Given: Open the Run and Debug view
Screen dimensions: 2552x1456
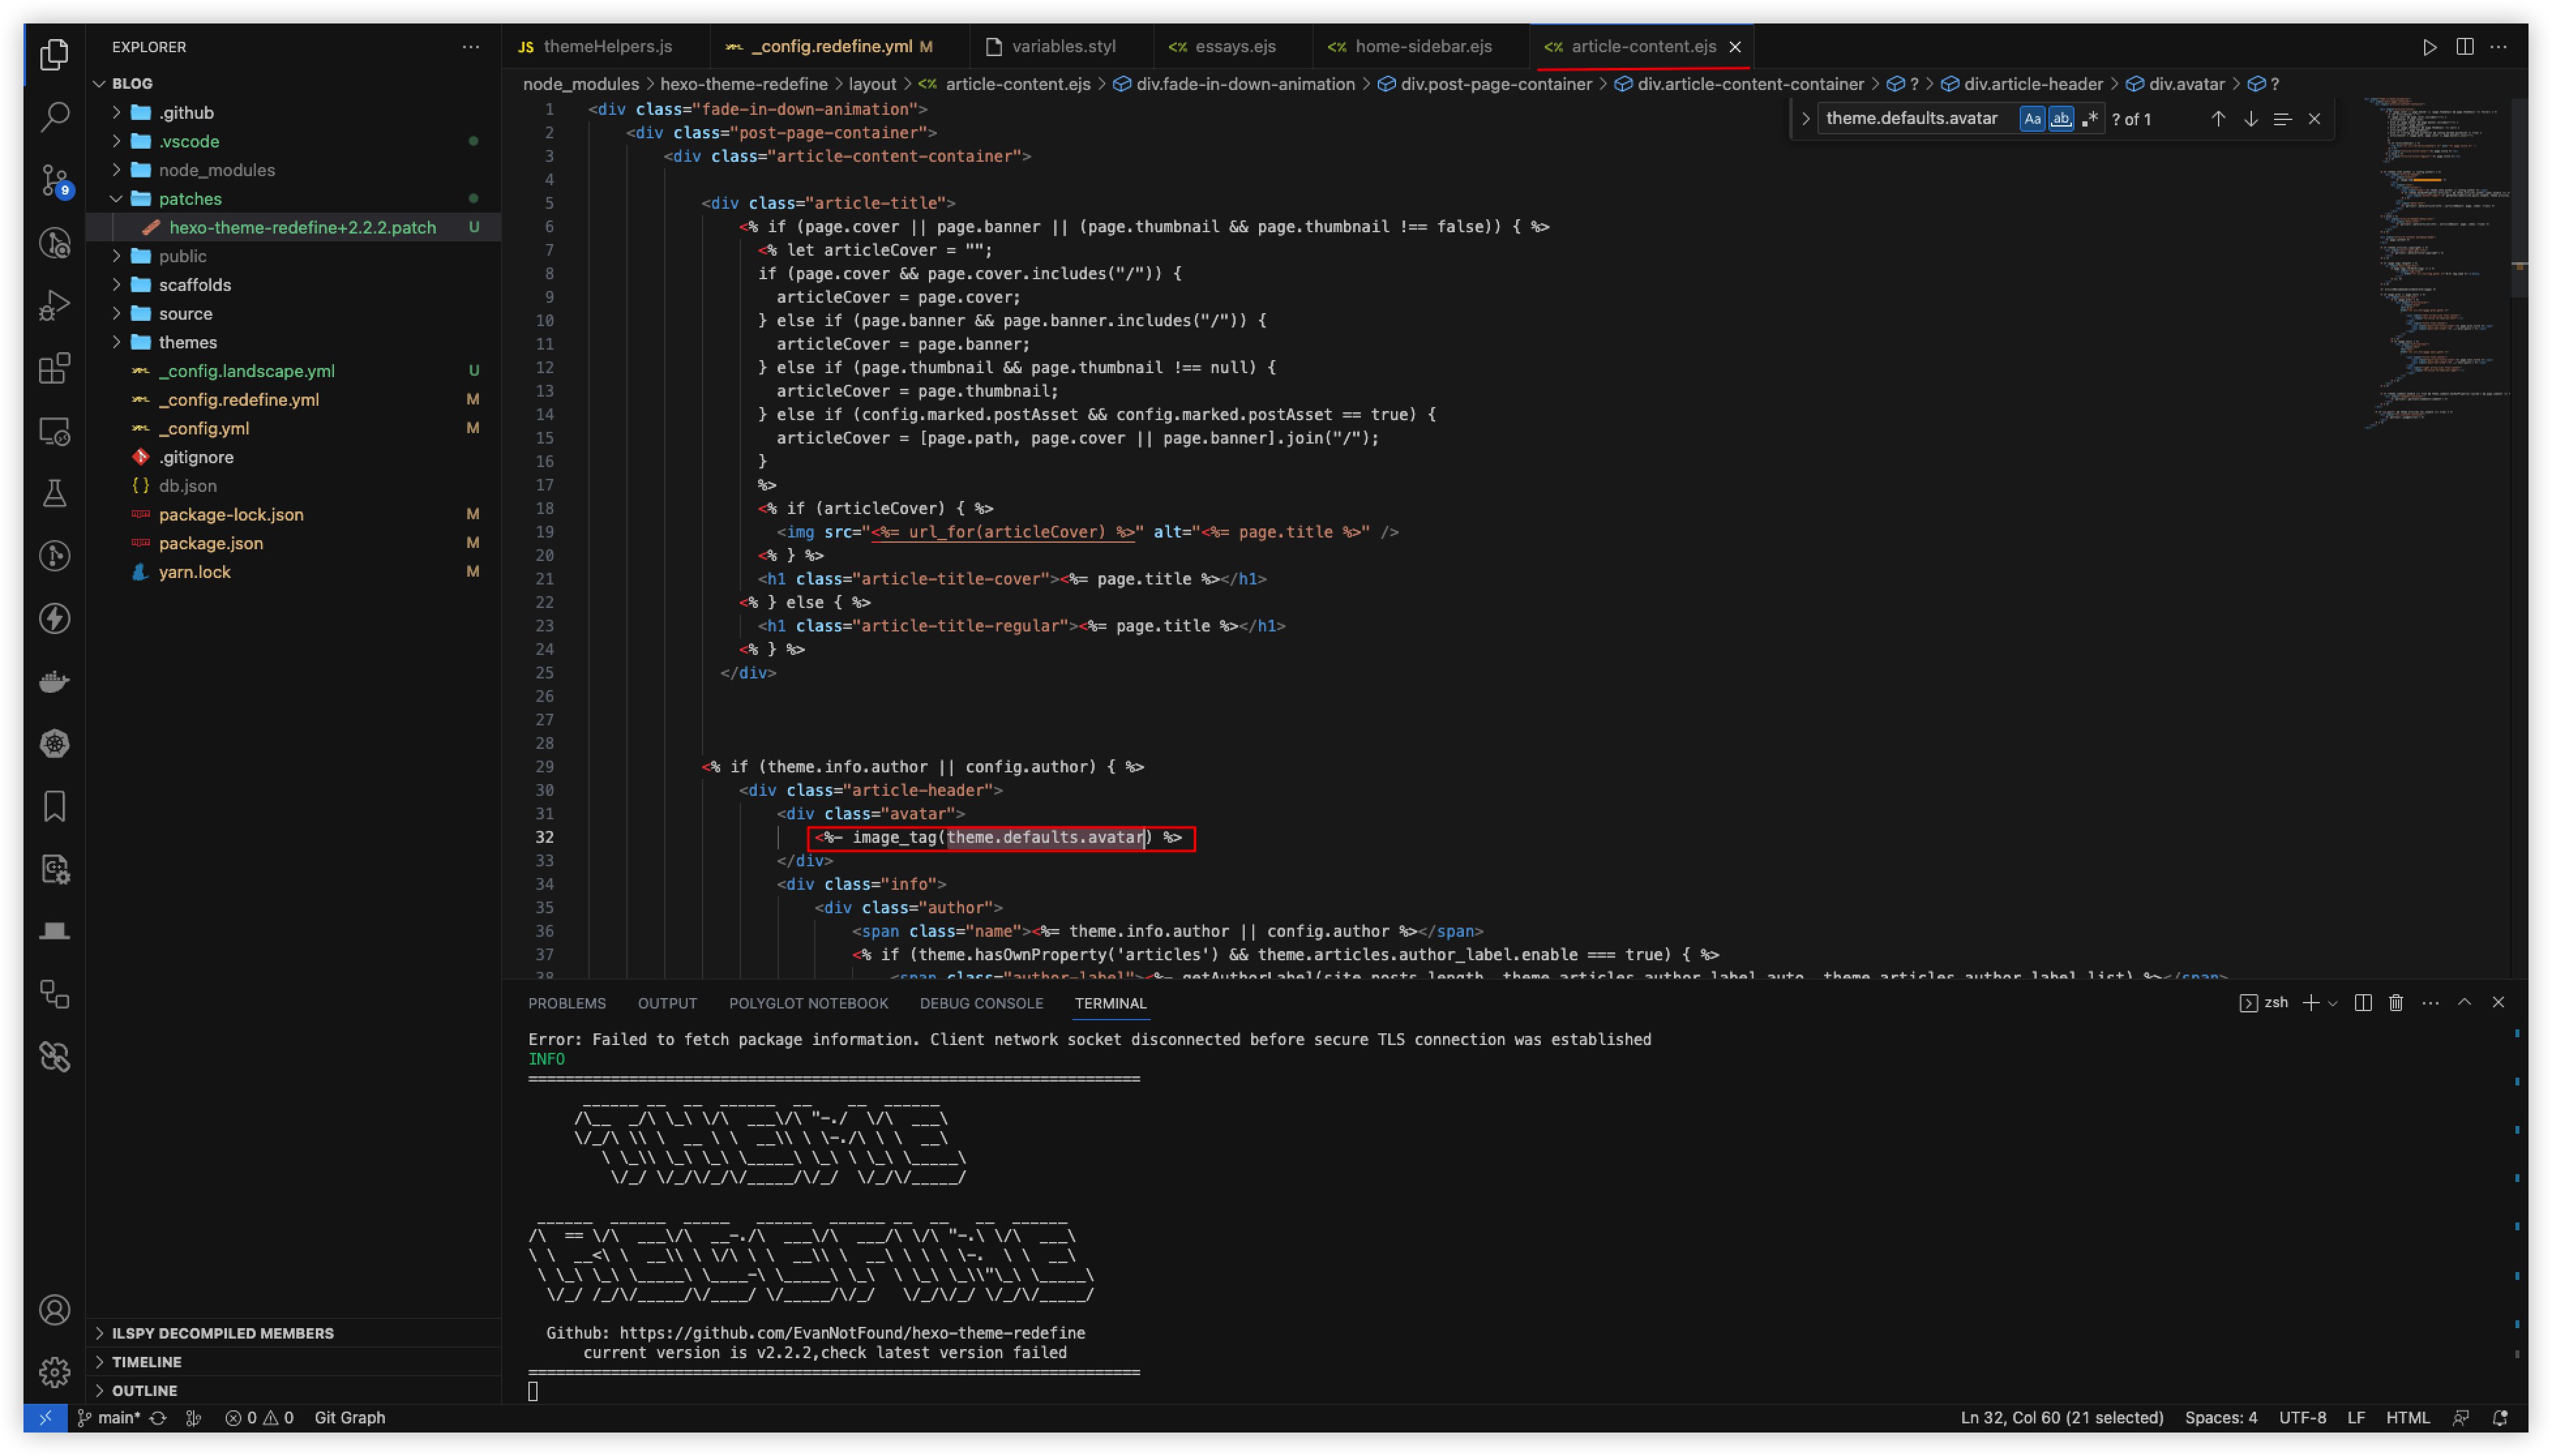Looking at the screenshot, I should coord(55,305).
